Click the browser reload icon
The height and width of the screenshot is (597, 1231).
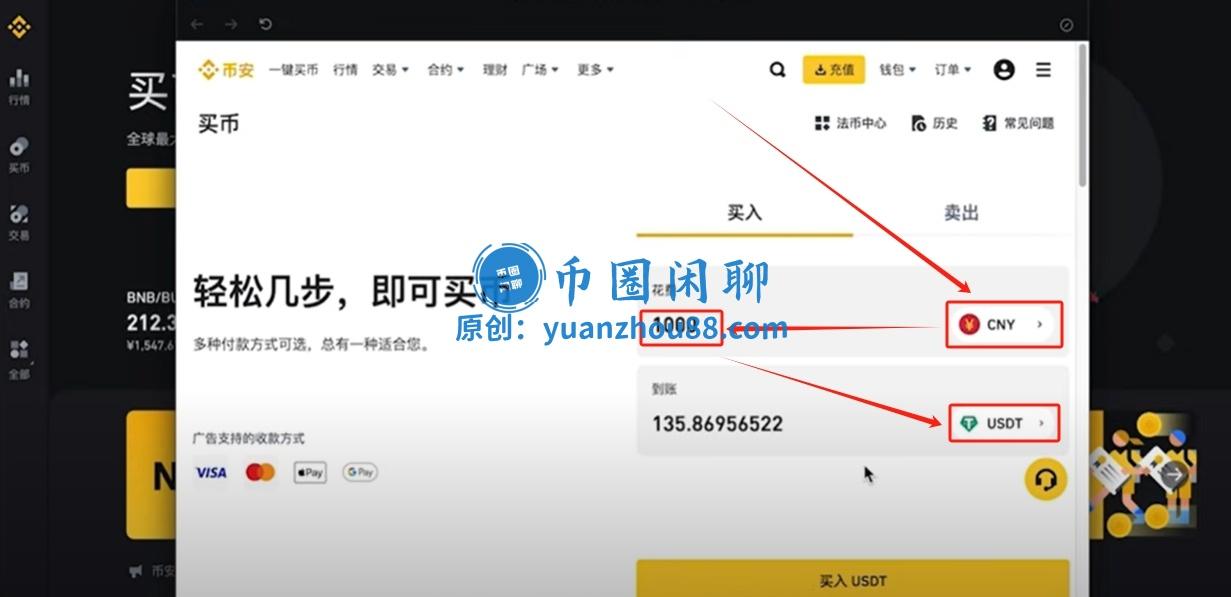265,24
